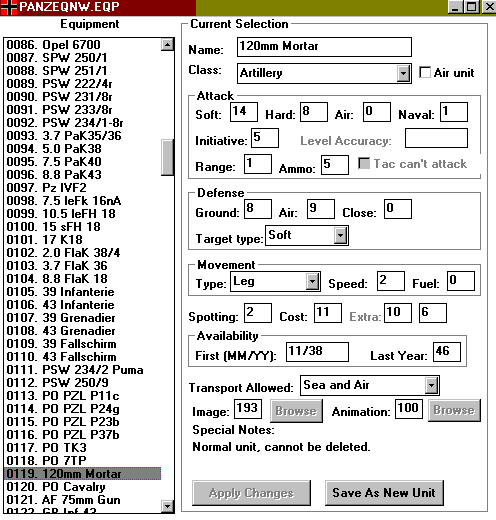The height and width of the screenshot is (520, 496).
Task: Toggle the Tac can't attack checkbox
Action: 364,163
